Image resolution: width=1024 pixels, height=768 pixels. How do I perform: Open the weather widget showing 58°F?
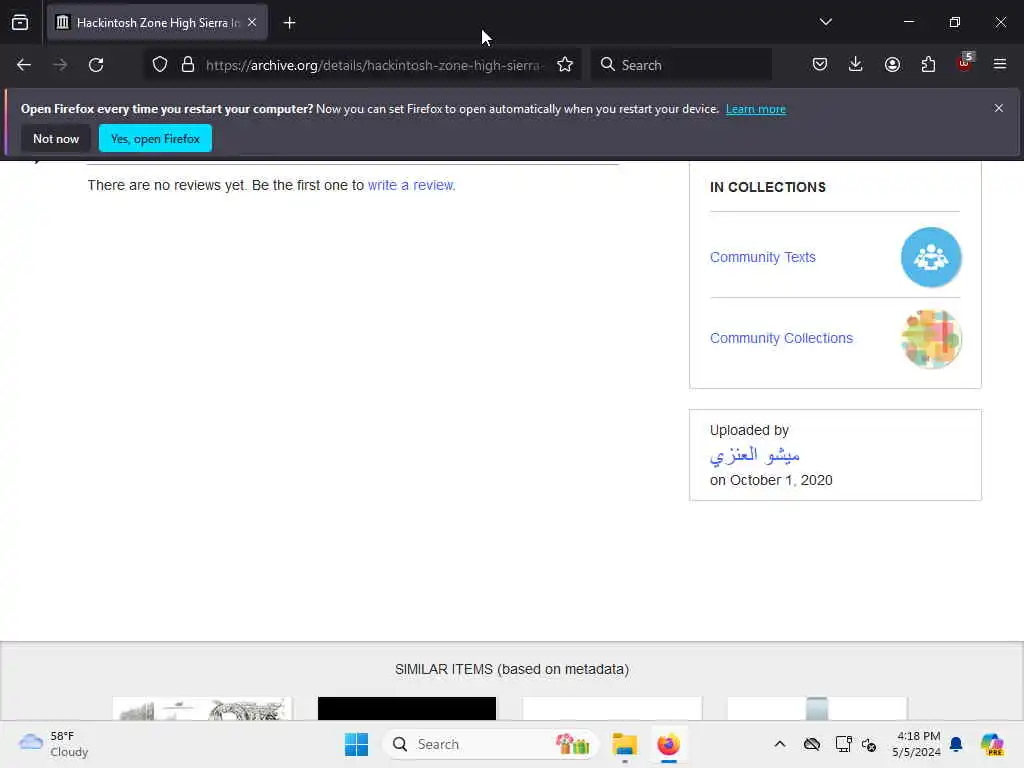click(x=54, y=744)
